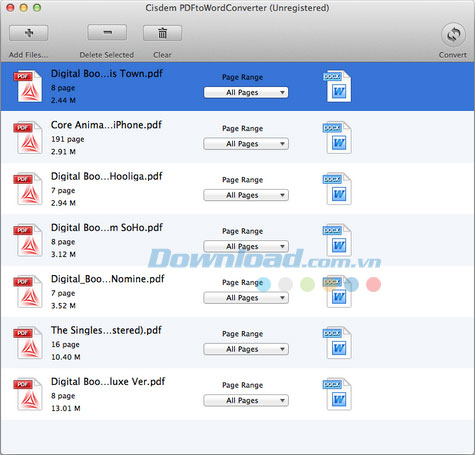Click DOCX output icon for Digital Boo...is Town.pdf
Viewport: 475px width, 455px height.
click(337, 86)
